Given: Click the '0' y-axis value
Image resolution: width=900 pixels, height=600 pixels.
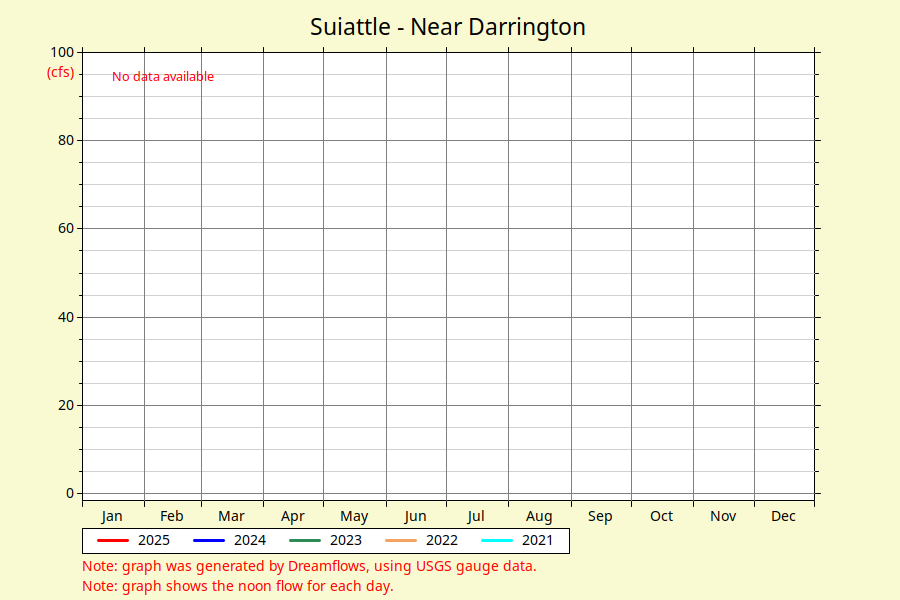Looking at the screenshot, I should 70,493.
